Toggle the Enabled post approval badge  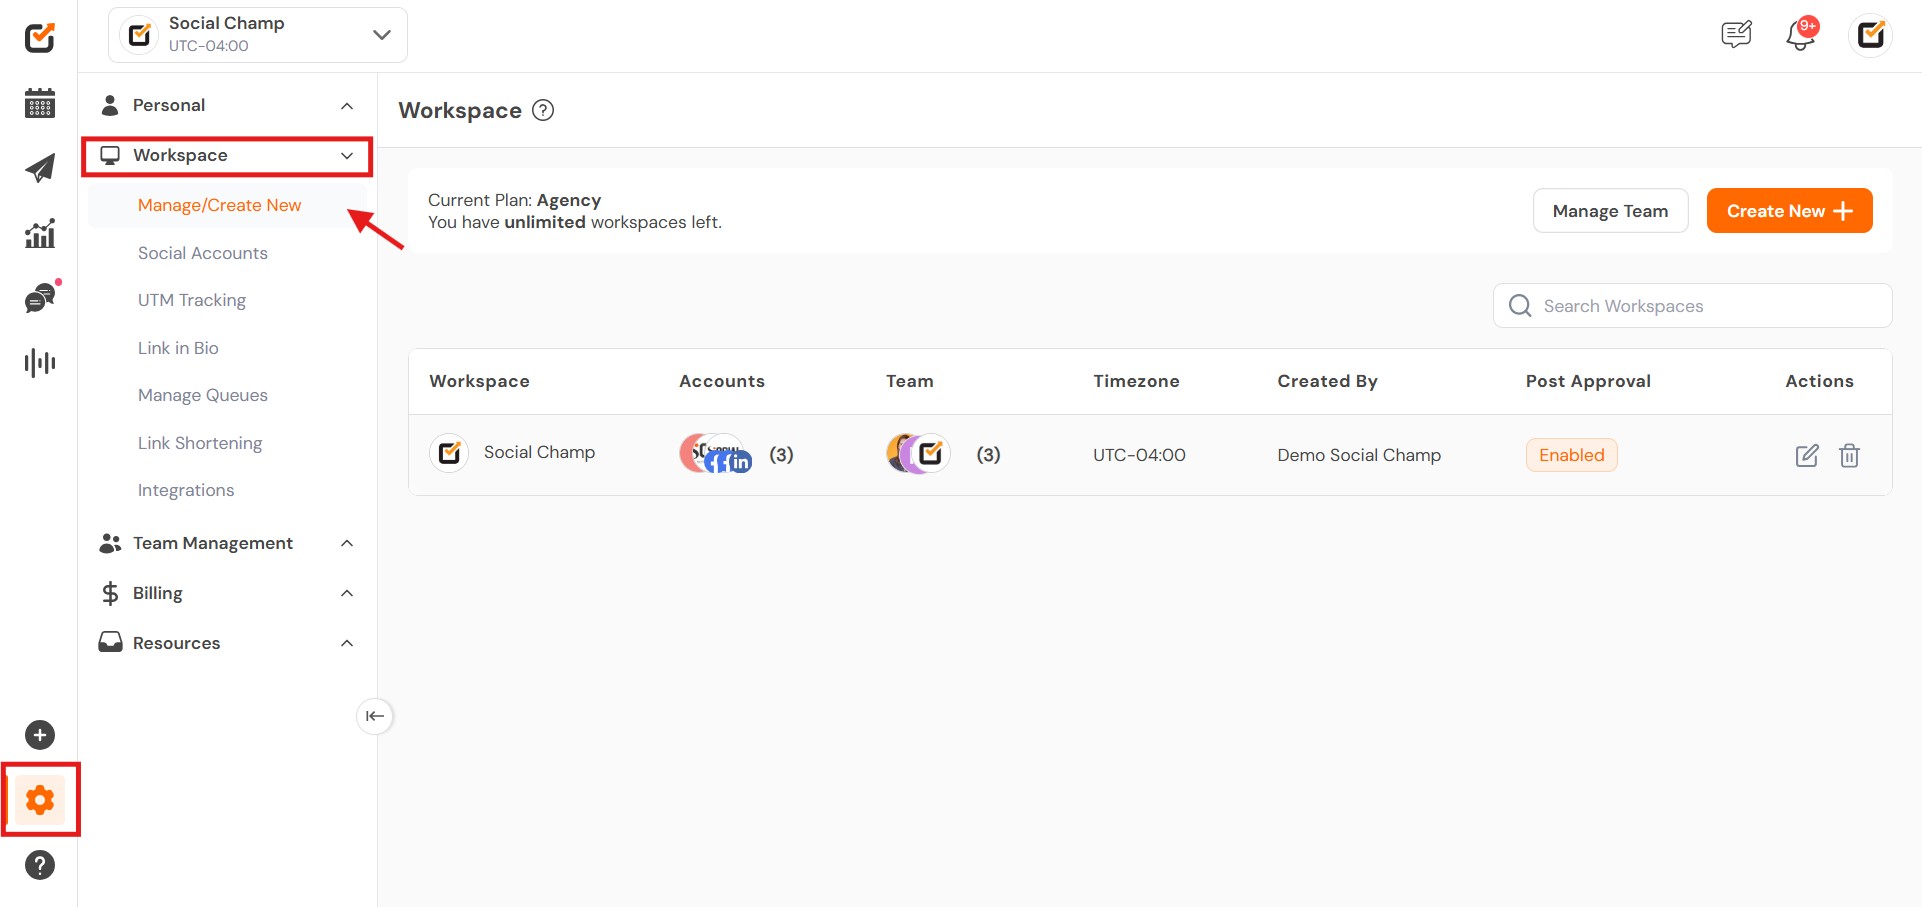click(1571, 455)
